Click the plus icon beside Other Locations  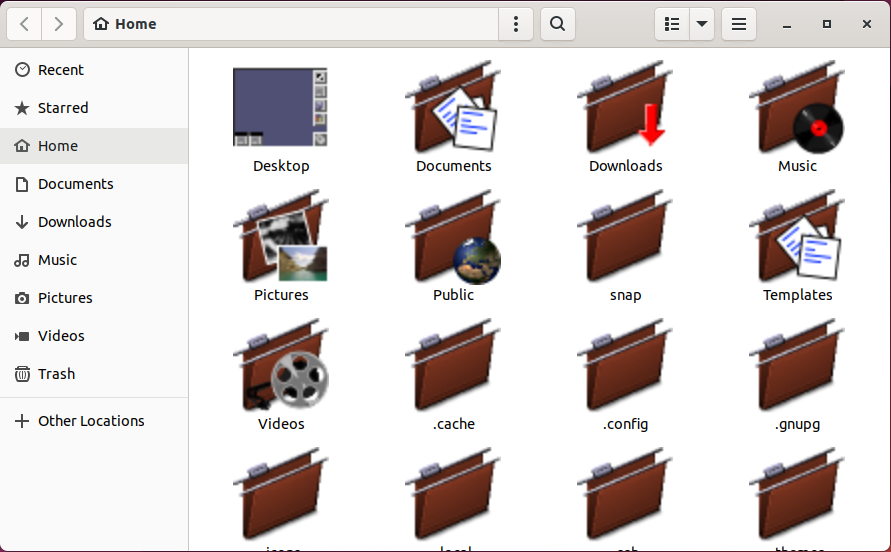tap(22, 421)
